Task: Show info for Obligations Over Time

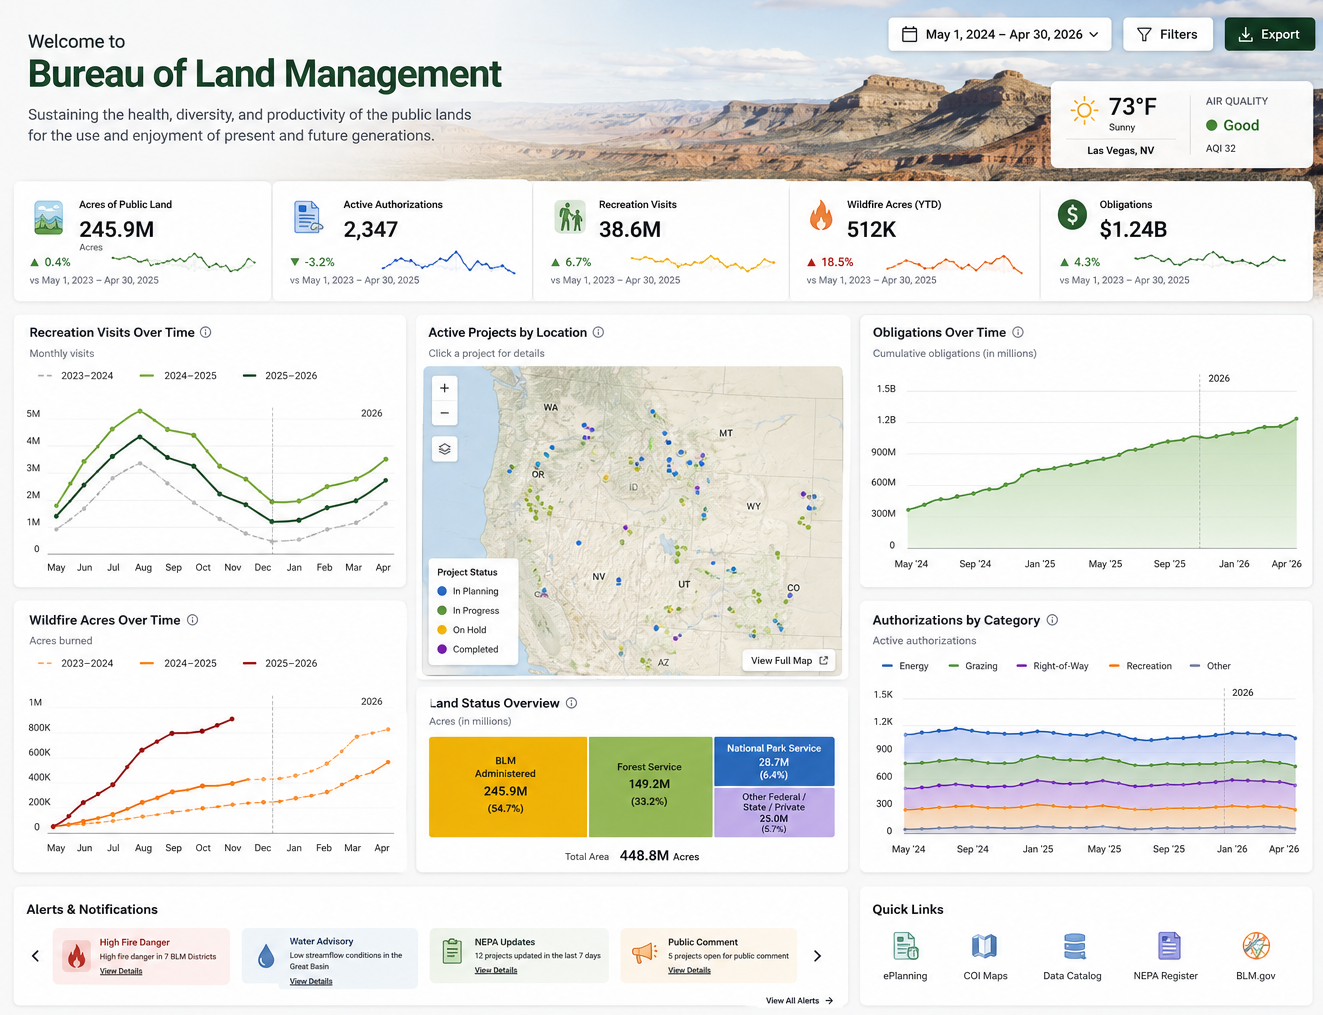Action: click(1017, 332)
